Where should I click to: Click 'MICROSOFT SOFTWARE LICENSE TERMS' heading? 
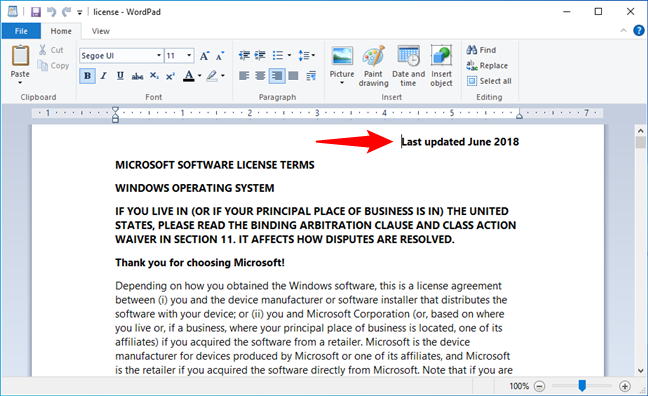click(214, 165)
